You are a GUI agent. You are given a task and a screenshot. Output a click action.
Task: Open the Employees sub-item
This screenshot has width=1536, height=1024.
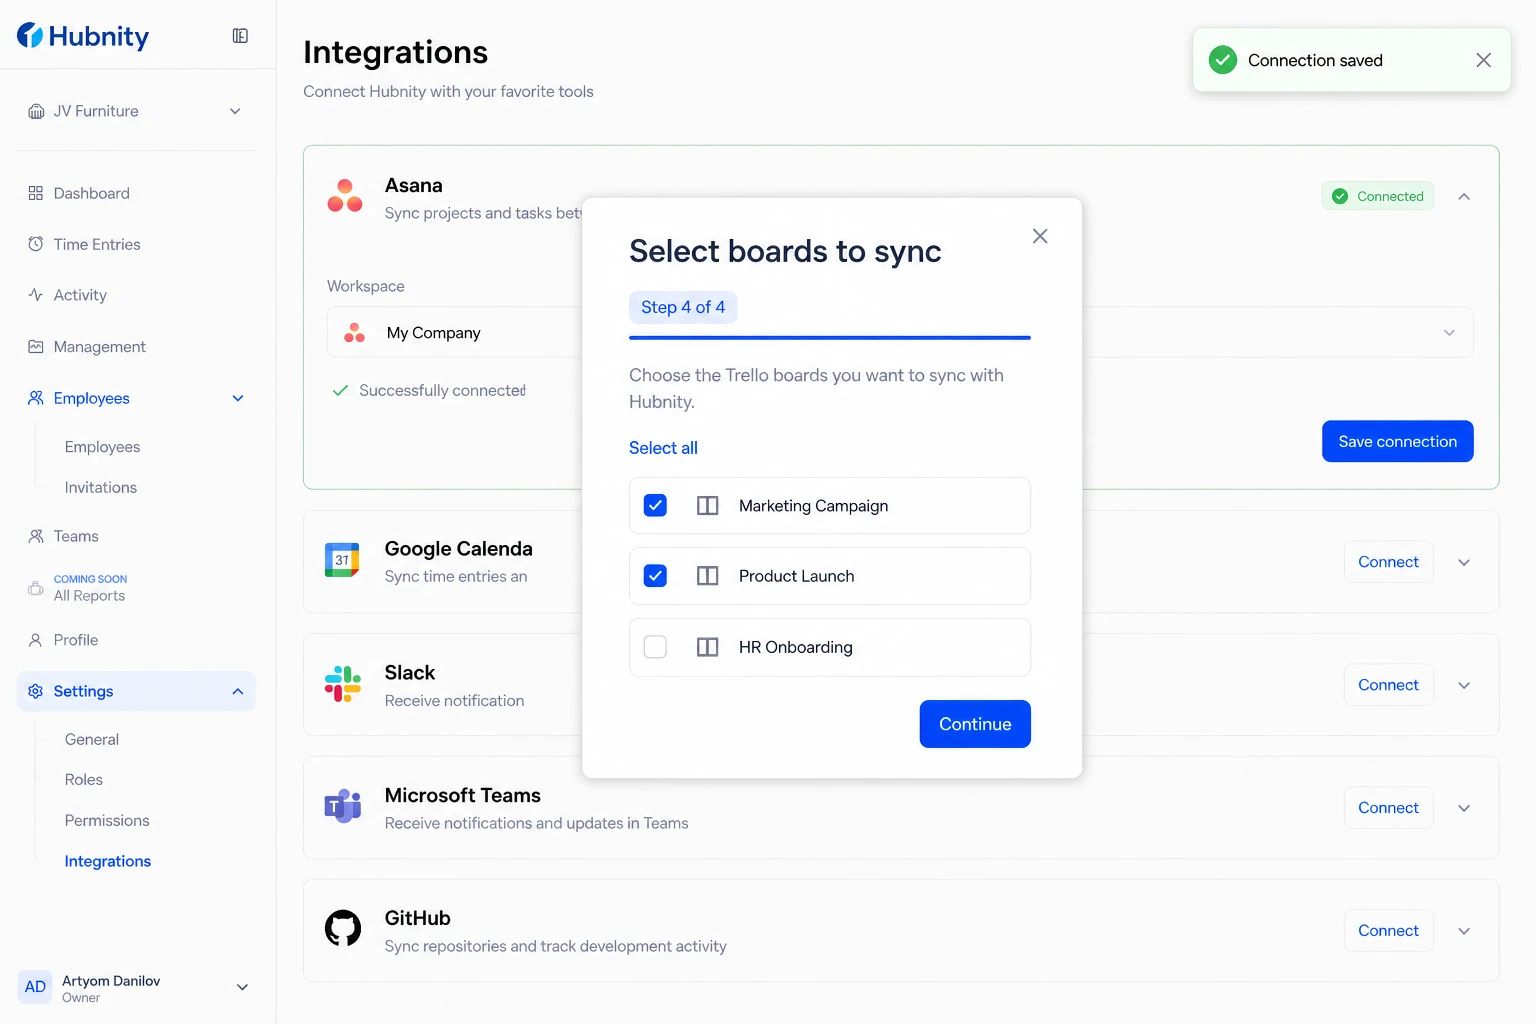click(102, 447)
